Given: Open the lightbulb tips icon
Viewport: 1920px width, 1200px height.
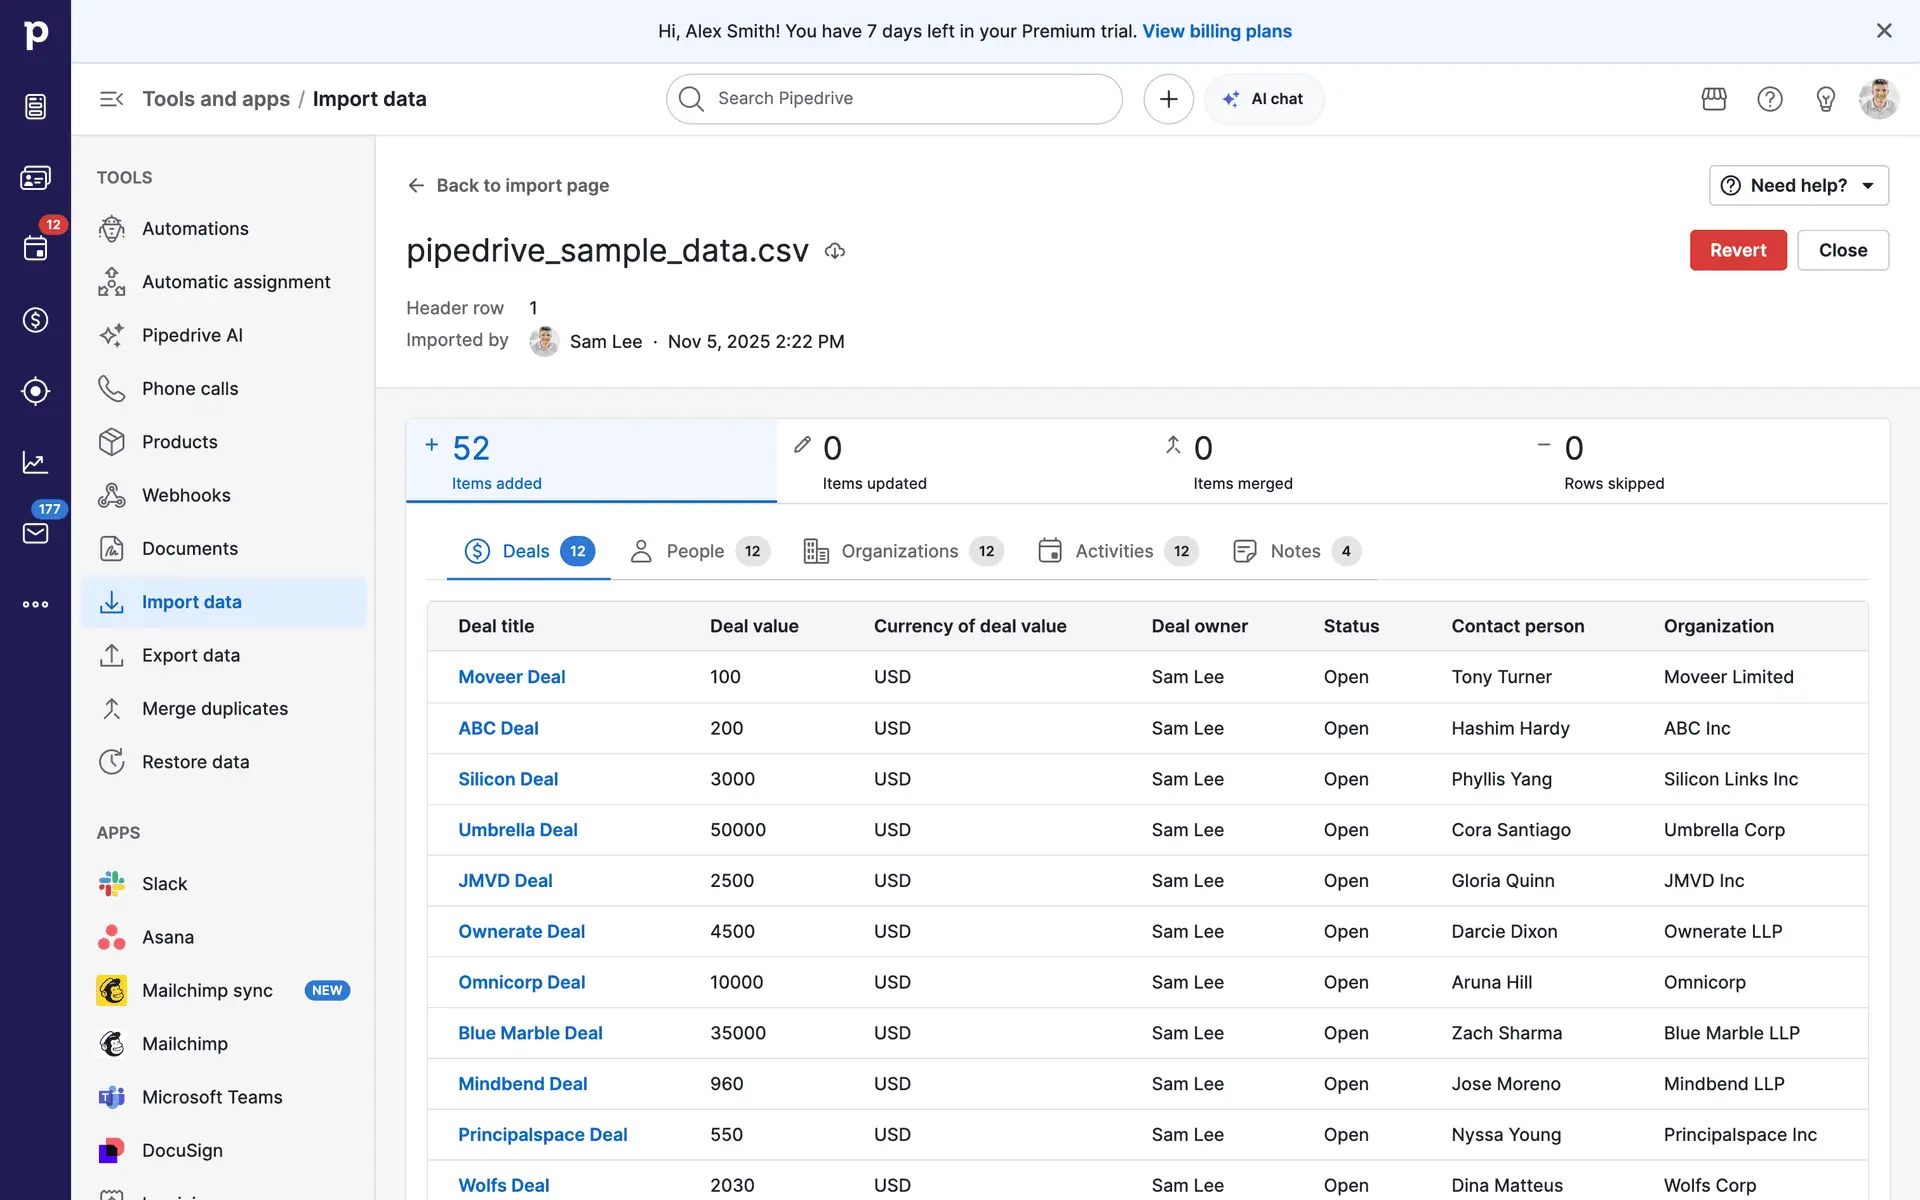Looking at the screenshot, I should point(1825,99).
